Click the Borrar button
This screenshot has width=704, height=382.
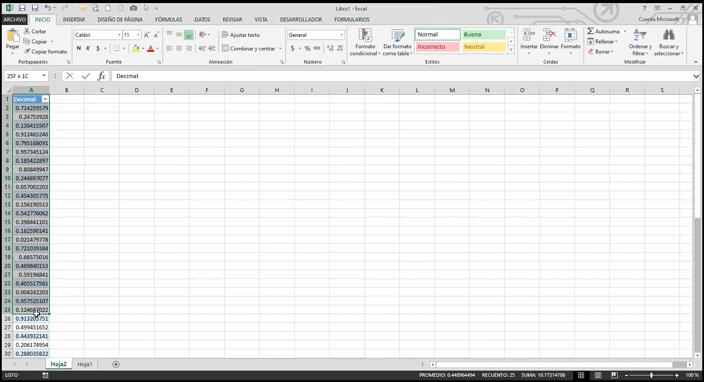(600, 52)
